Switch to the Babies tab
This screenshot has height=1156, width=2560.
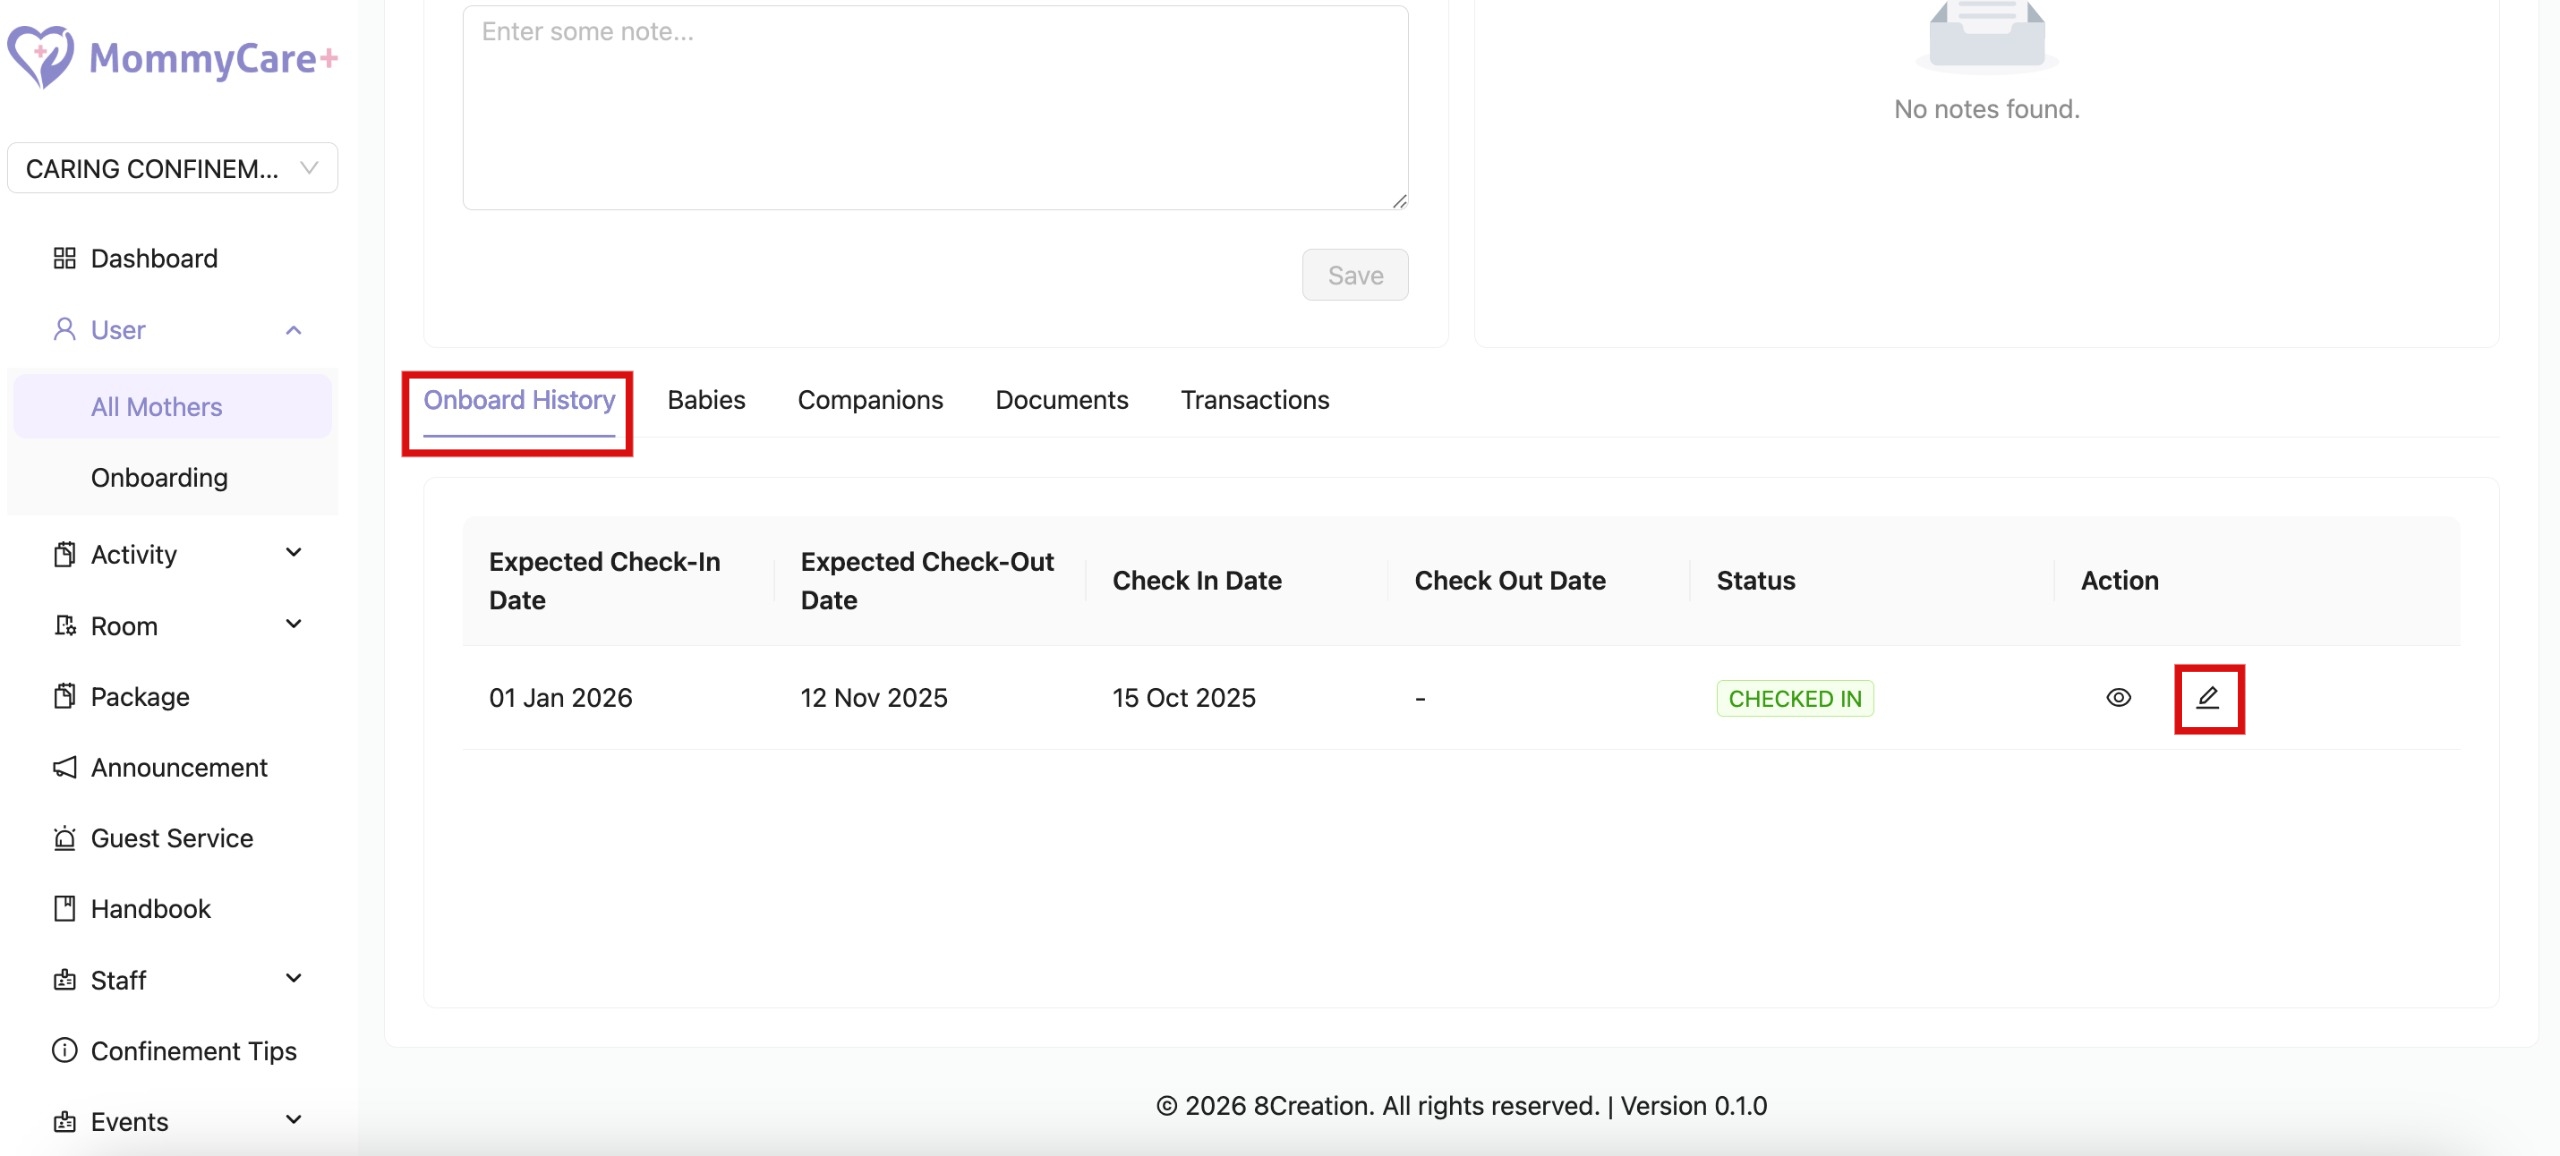pyautogui.click(x=706, y=400)
